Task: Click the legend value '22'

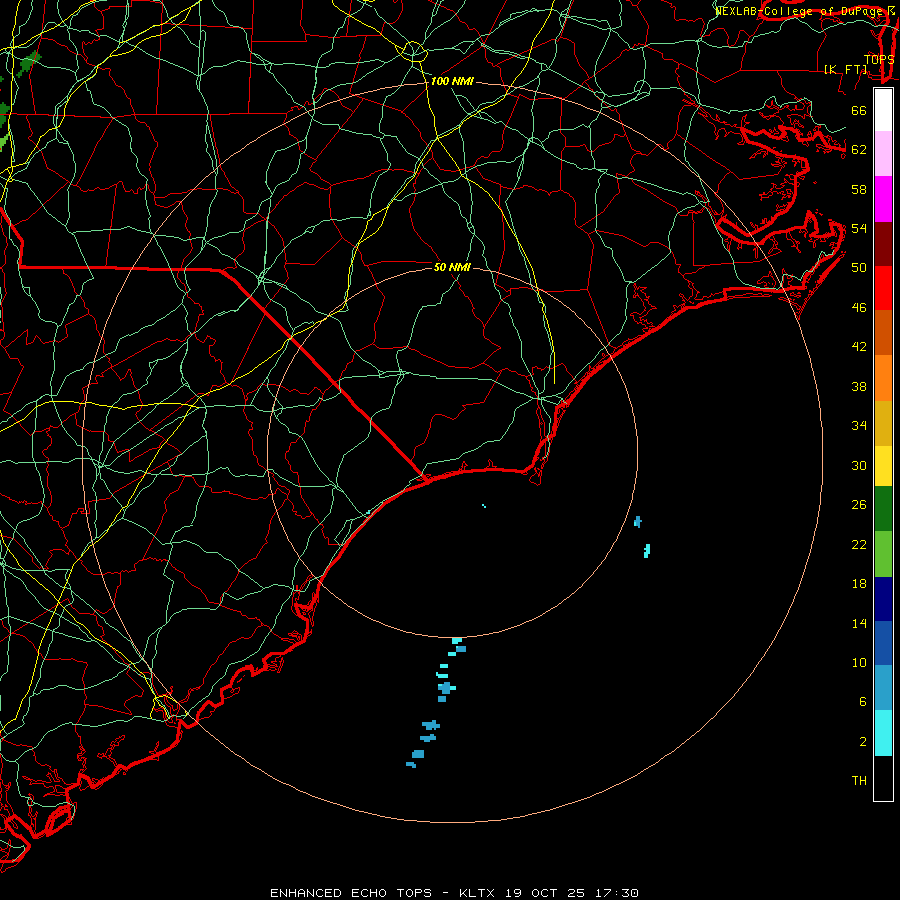Action: click(859, 545)
